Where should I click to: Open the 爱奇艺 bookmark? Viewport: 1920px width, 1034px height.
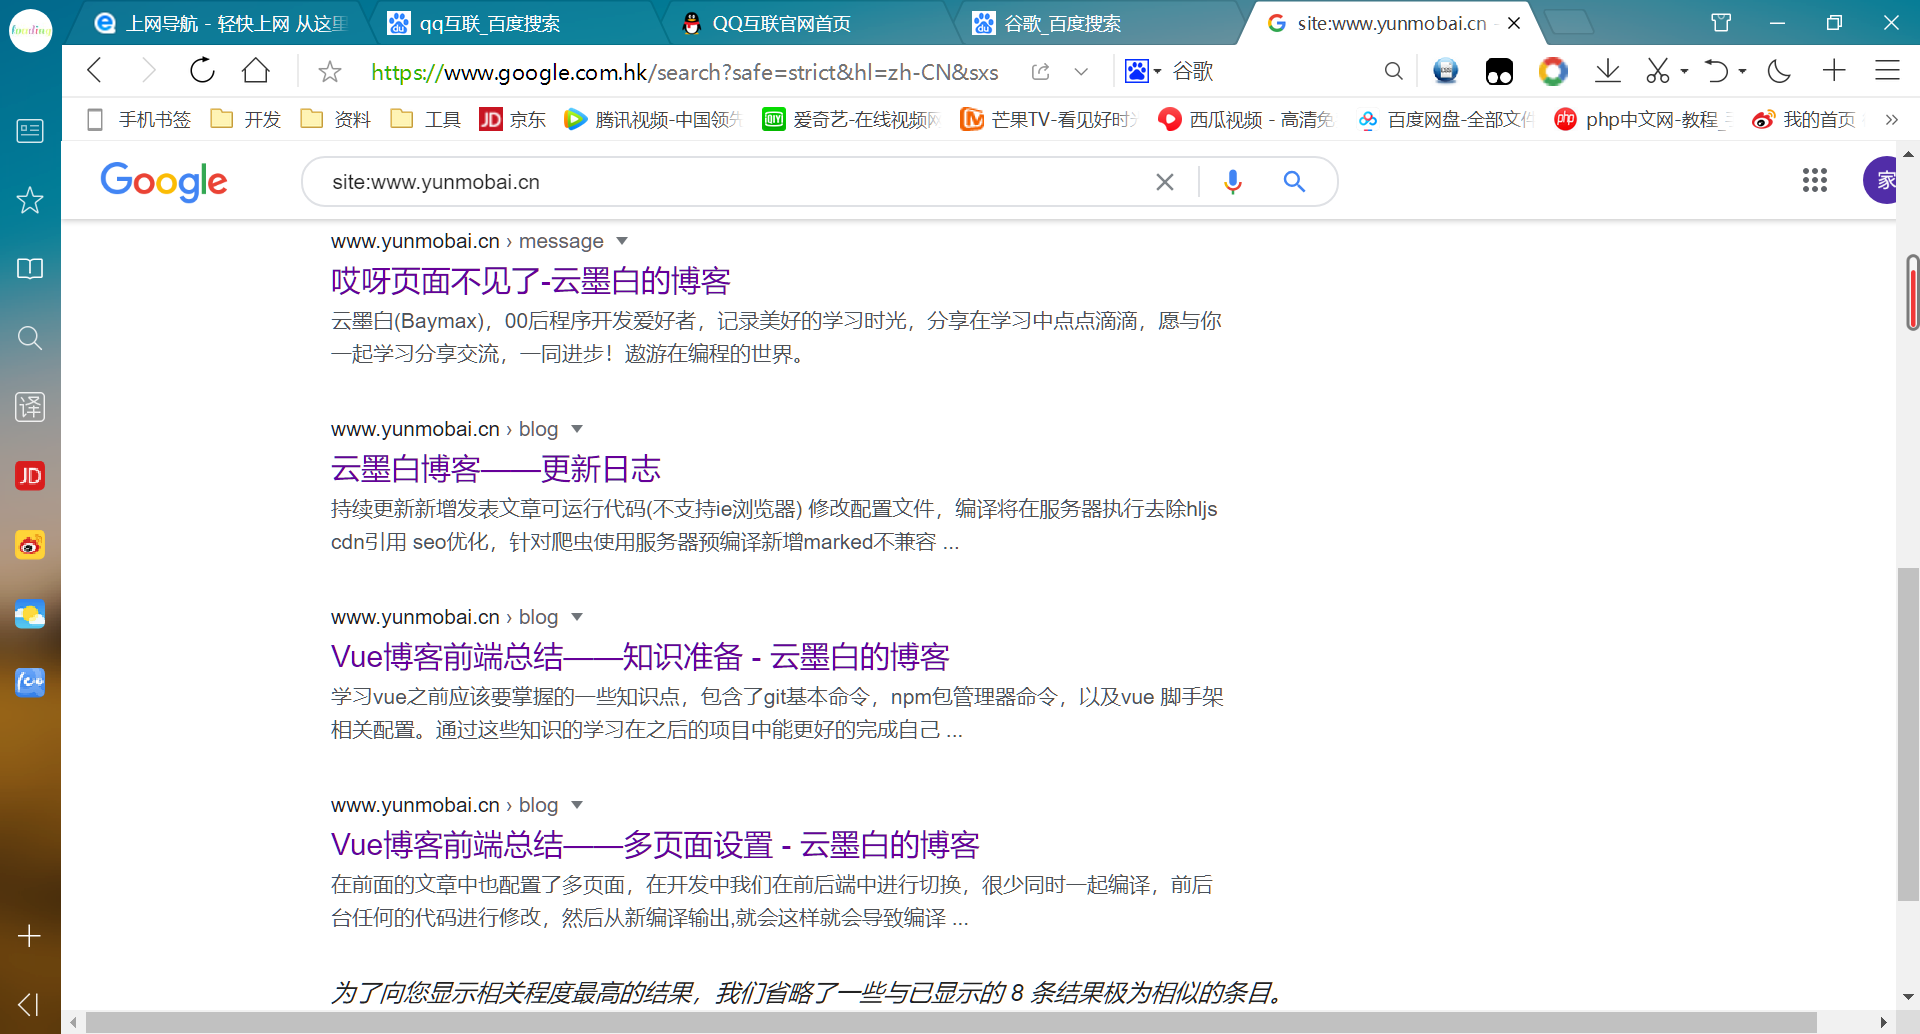(x=851, y=120)
